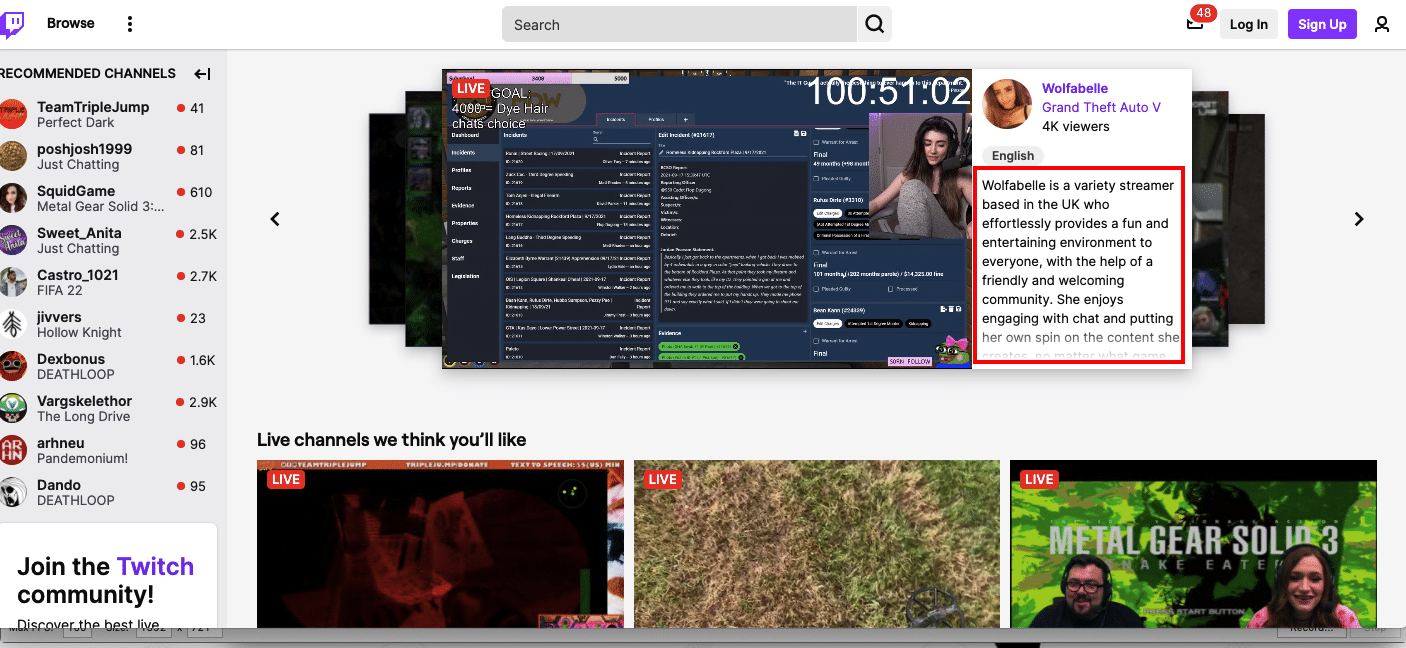
Task: Click the Browse link
Action: point(71,23)
